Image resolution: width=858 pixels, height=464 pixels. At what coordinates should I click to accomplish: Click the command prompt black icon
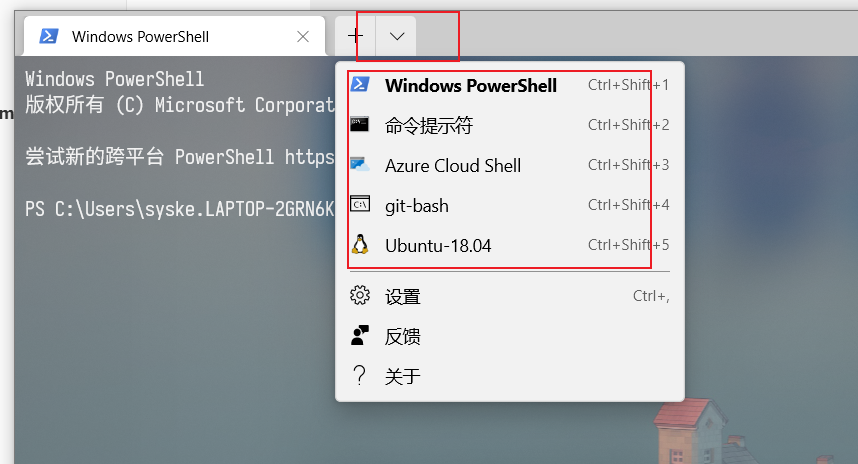[360, 124]
